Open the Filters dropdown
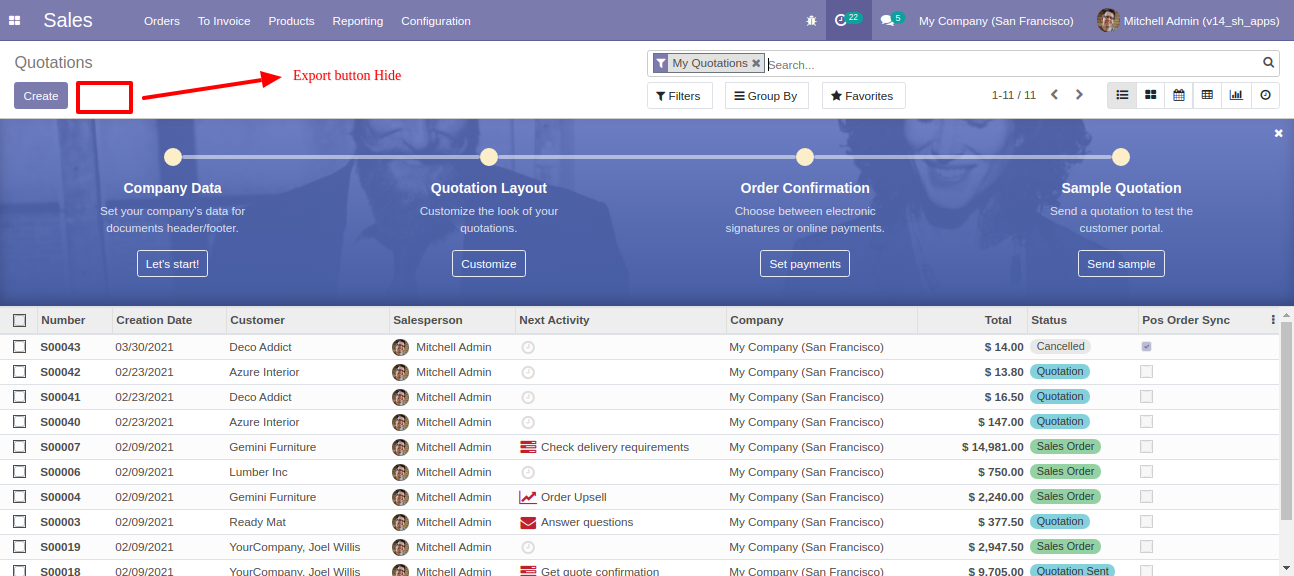Screen dimensions: 1294x576 point(679,96)
